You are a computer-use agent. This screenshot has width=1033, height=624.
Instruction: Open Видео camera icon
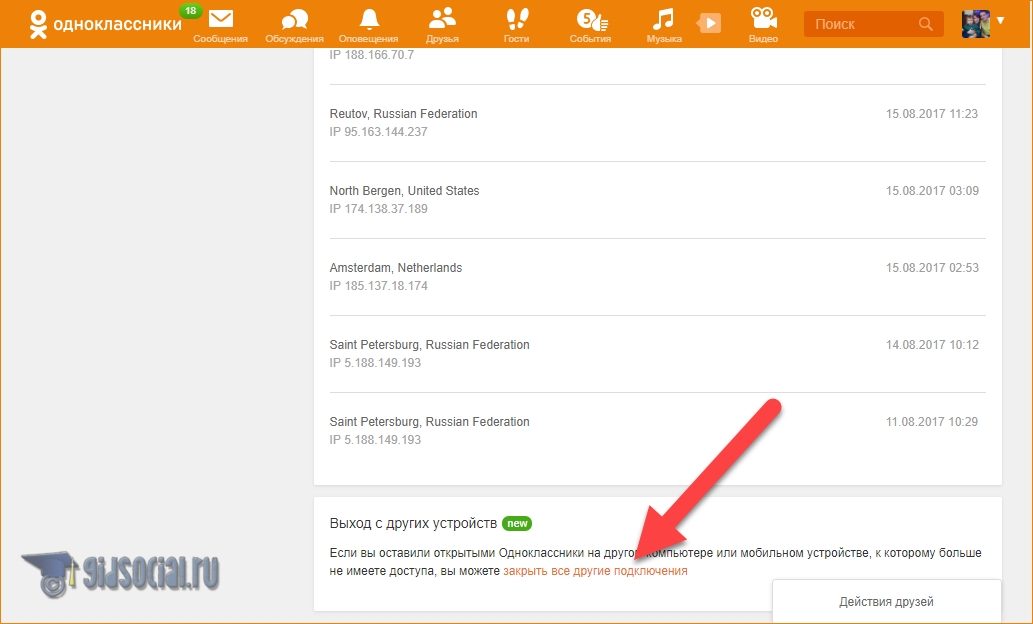[x=763, y=19]
